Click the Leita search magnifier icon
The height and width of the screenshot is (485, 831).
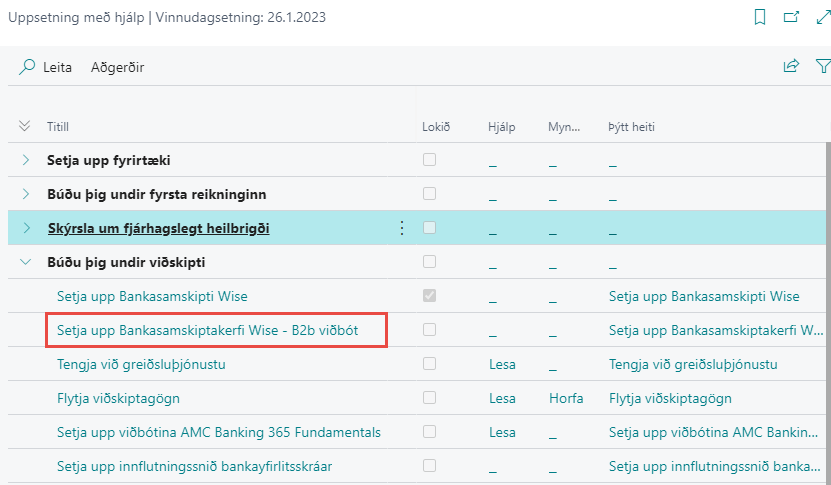click(27, 67)
